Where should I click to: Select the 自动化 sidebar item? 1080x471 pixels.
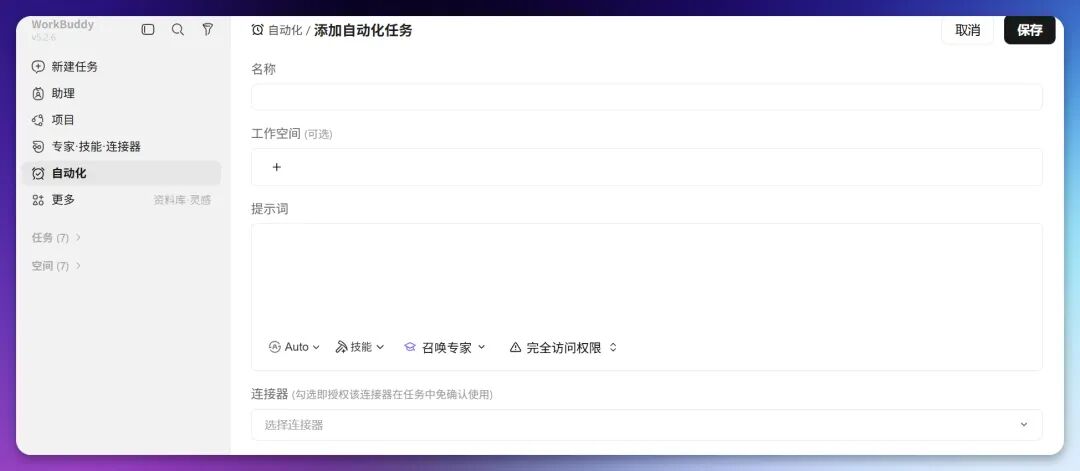pyautogui.click(x=121, y=174)
